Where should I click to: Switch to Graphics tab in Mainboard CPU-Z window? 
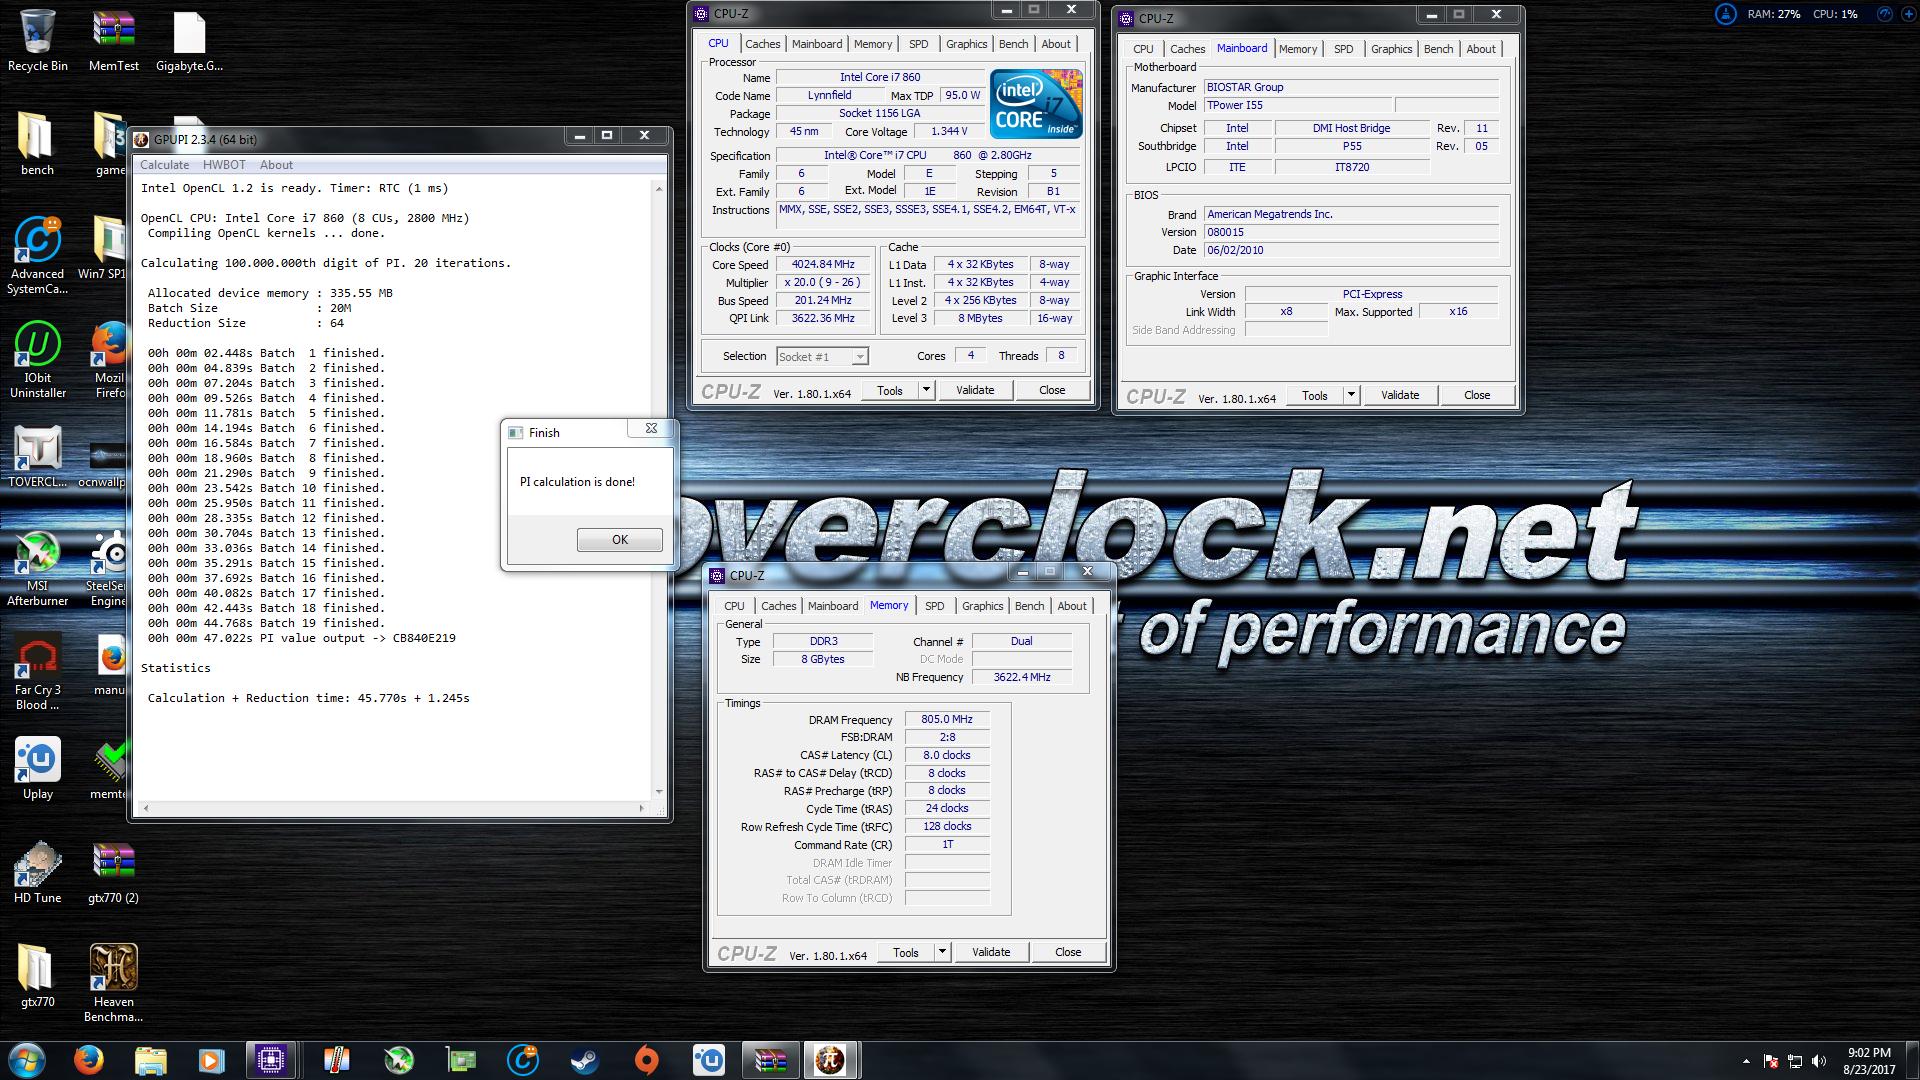[x=1391, y=49]
